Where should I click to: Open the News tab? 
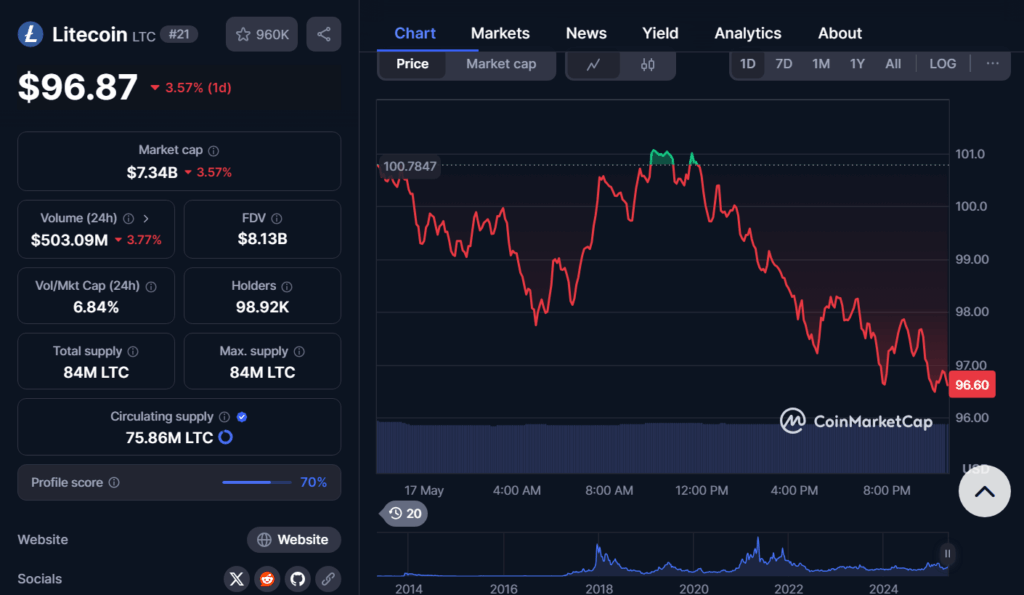[586, 33]
